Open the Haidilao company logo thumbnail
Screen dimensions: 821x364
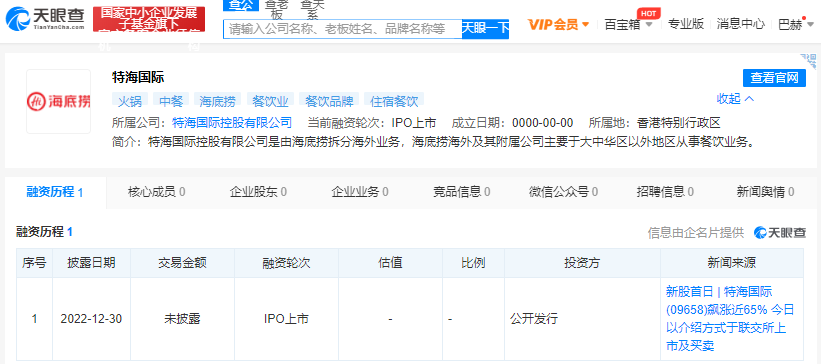pyautogui.click(x=59, y=102)
